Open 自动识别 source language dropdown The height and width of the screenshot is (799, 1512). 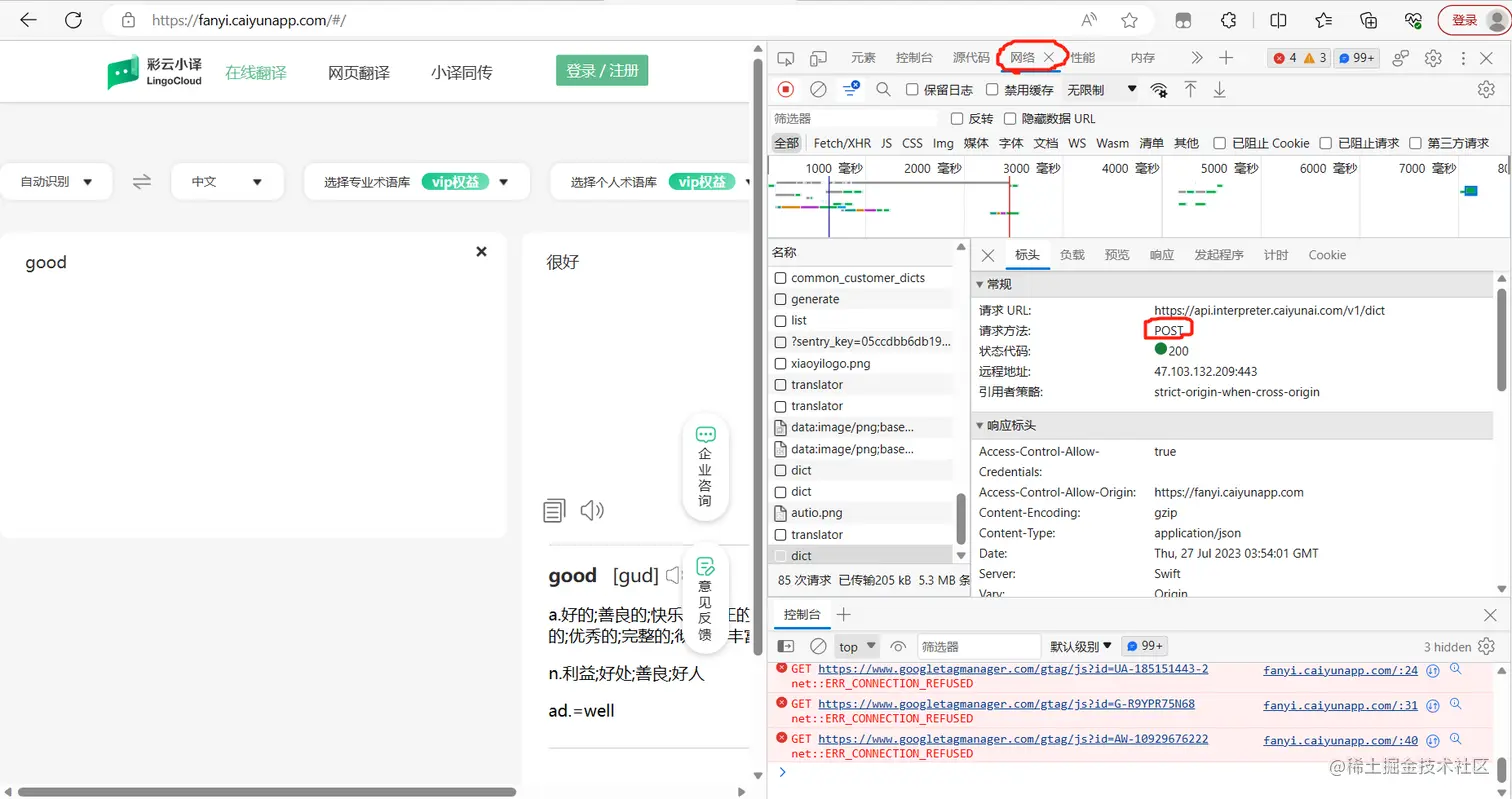[x=57, y=182]
